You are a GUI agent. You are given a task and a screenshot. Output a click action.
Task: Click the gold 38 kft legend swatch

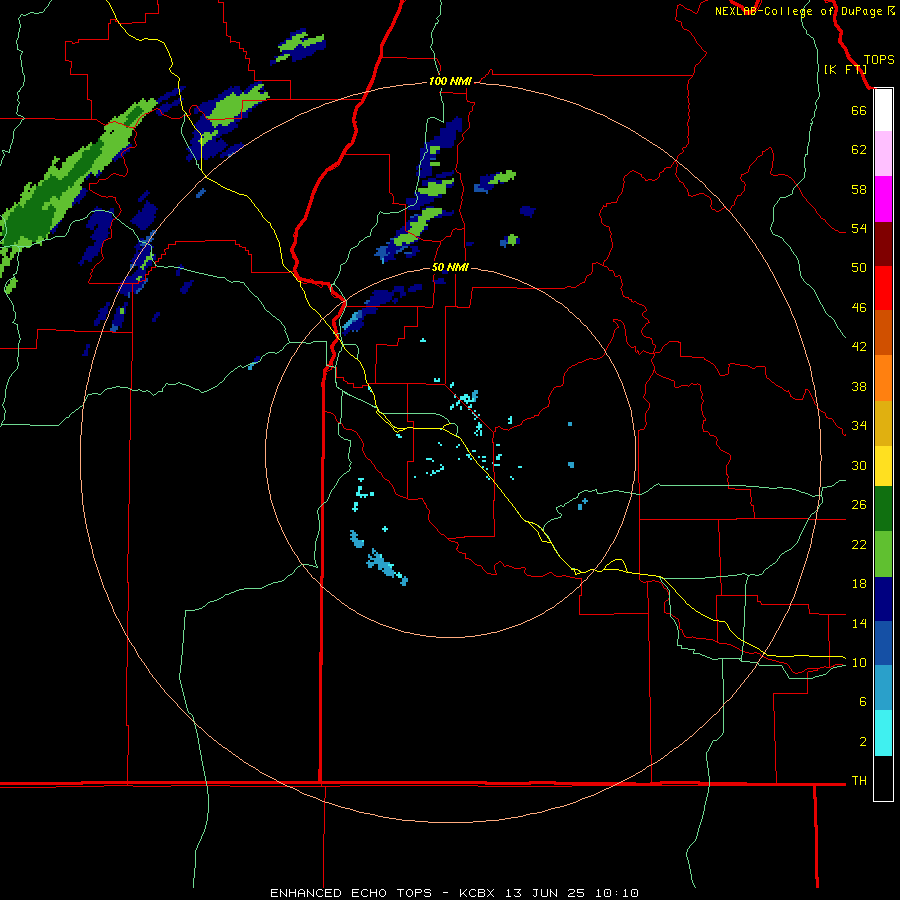[x=883, y=423]
